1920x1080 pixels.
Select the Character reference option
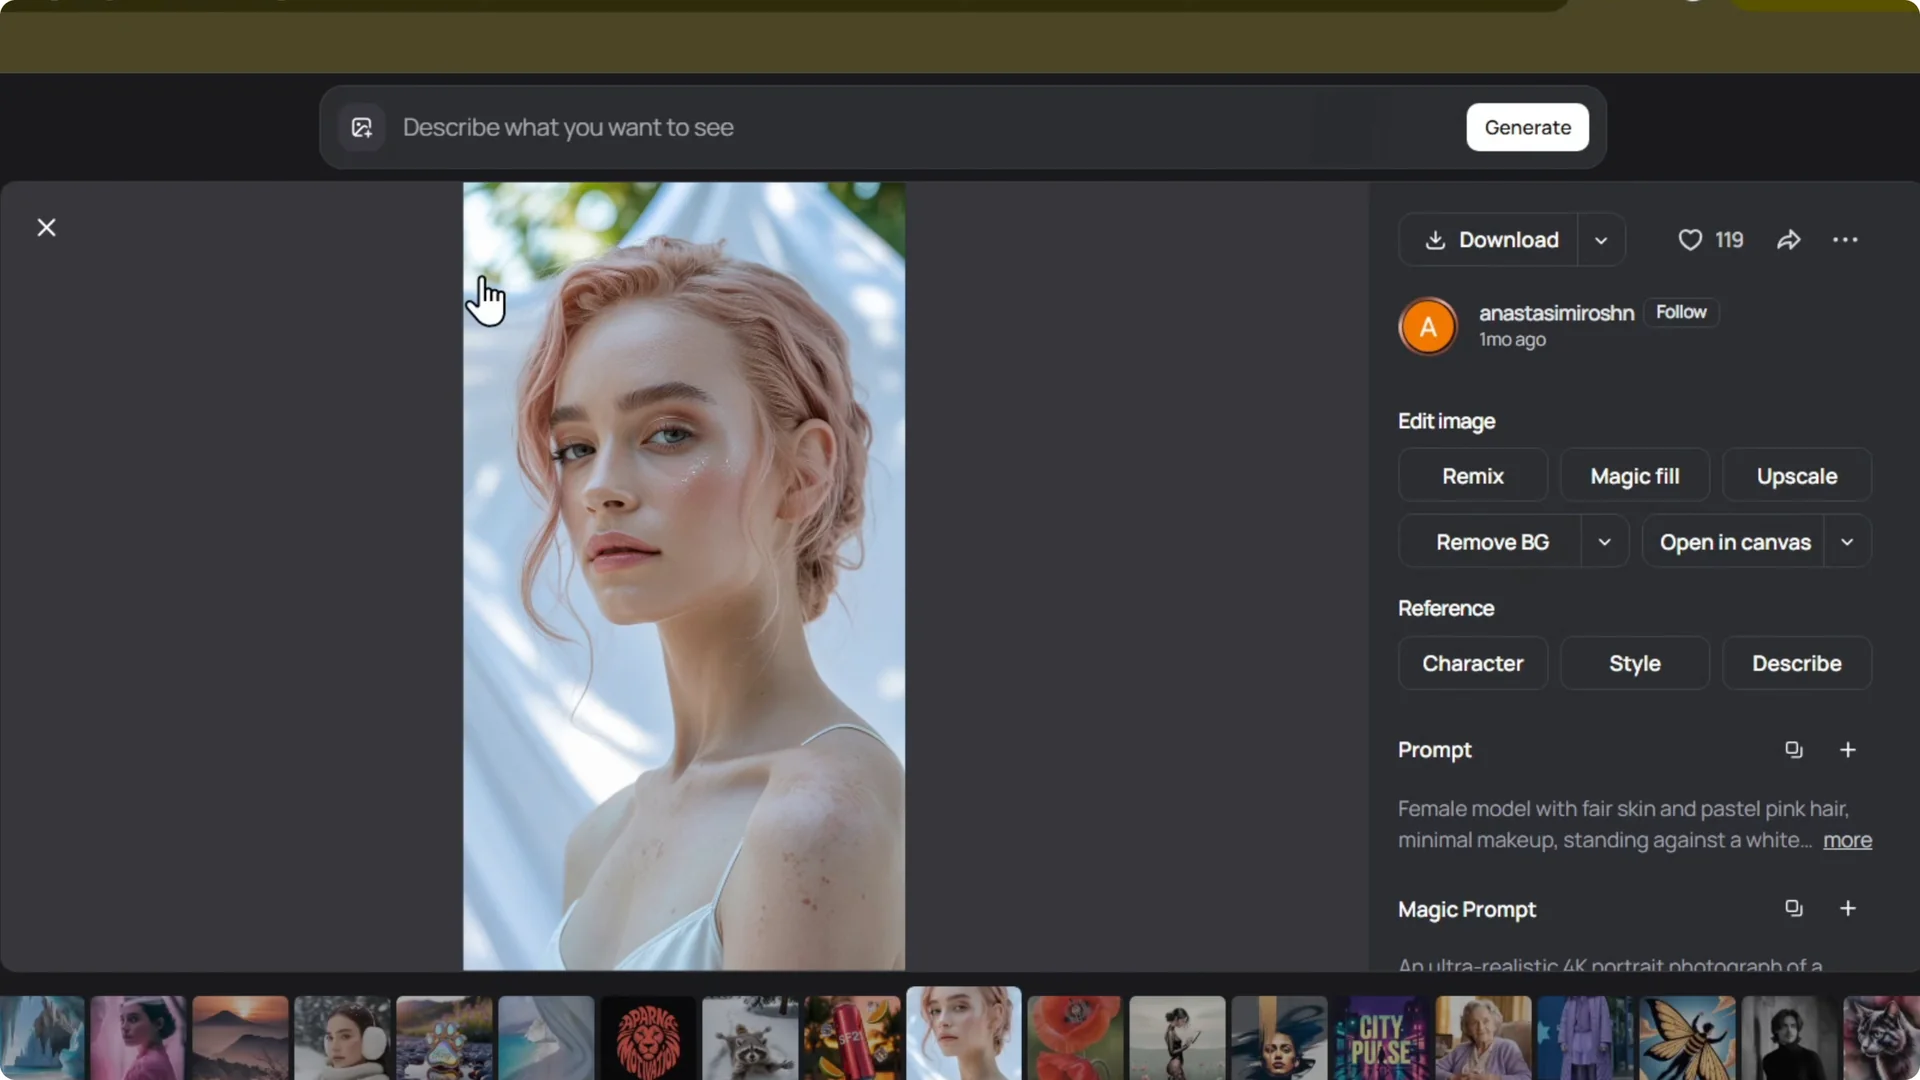coord(1473,663)
